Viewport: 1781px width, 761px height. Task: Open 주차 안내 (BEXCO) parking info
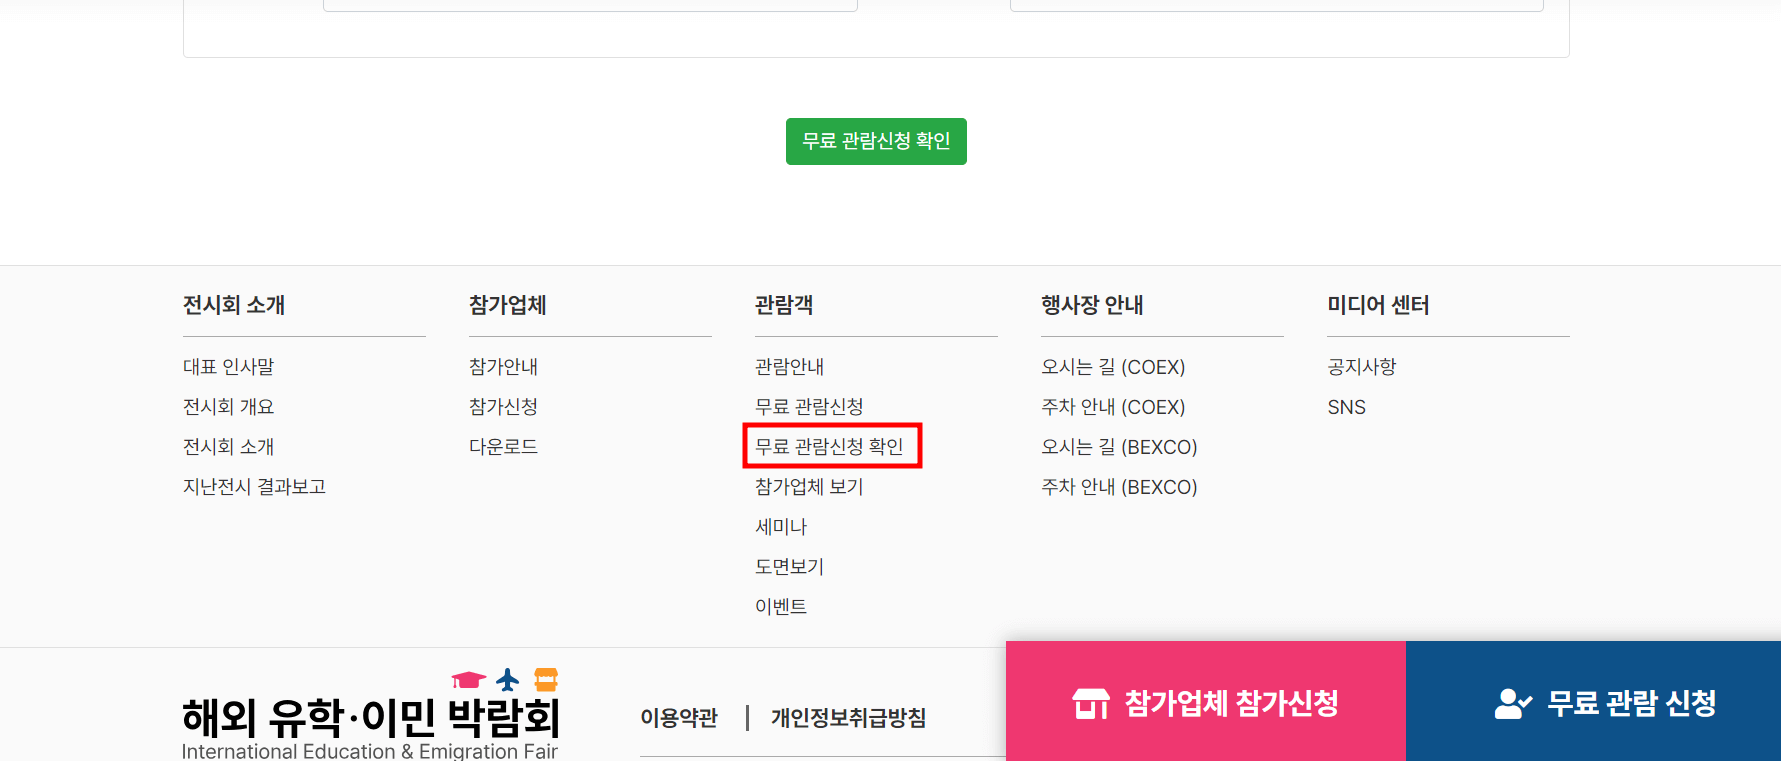coord(1118,486)
